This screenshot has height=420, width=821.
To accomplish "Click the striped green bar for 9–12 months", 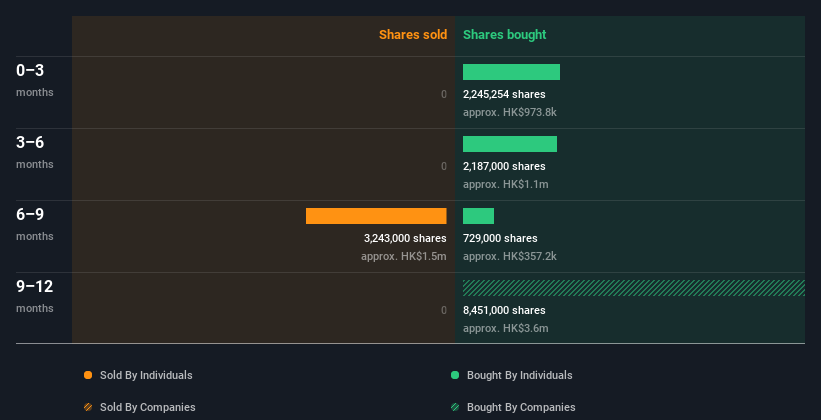I will pyautogui.click(x=634, y=288).
